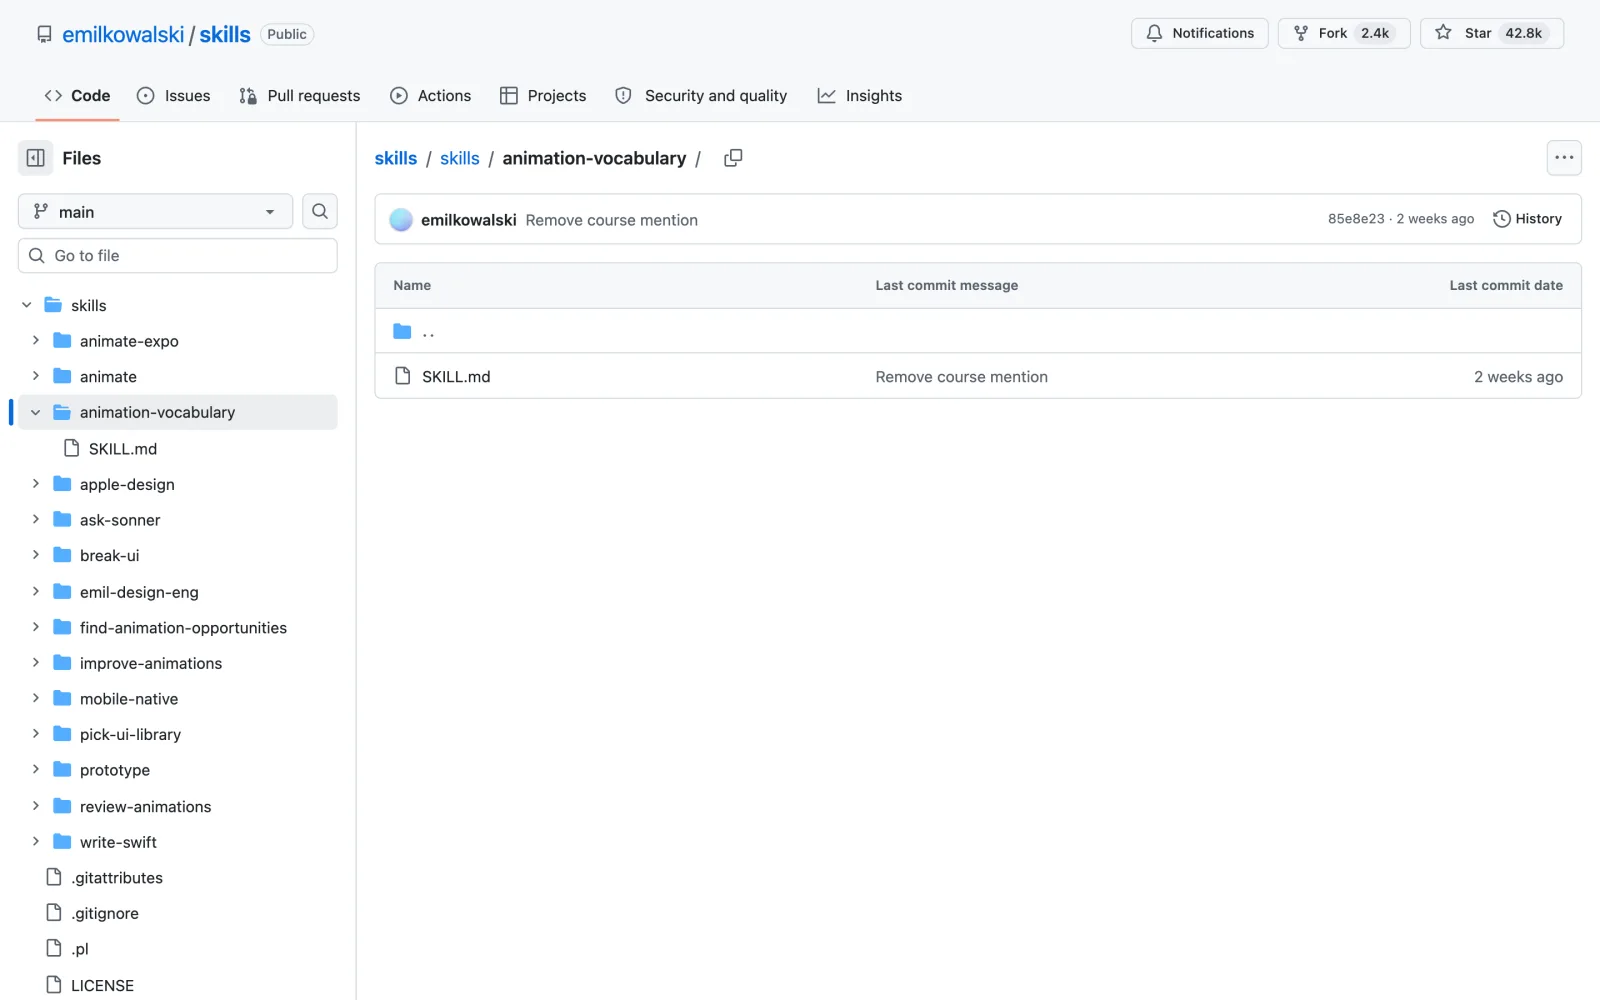The width and height of the screenshot is (1600, 1000).
Task: Click the root skills folder icon in the tree
Action: (53, 305)
